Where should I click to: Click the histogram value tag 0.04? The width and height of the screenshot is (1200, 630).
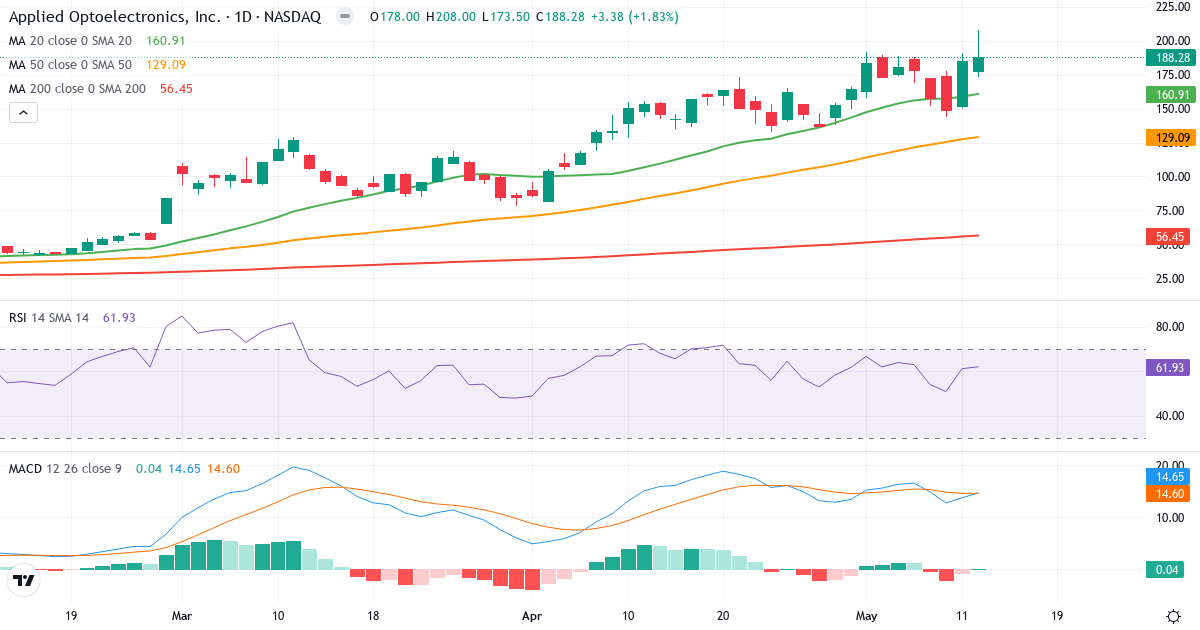coord(1166,569)
